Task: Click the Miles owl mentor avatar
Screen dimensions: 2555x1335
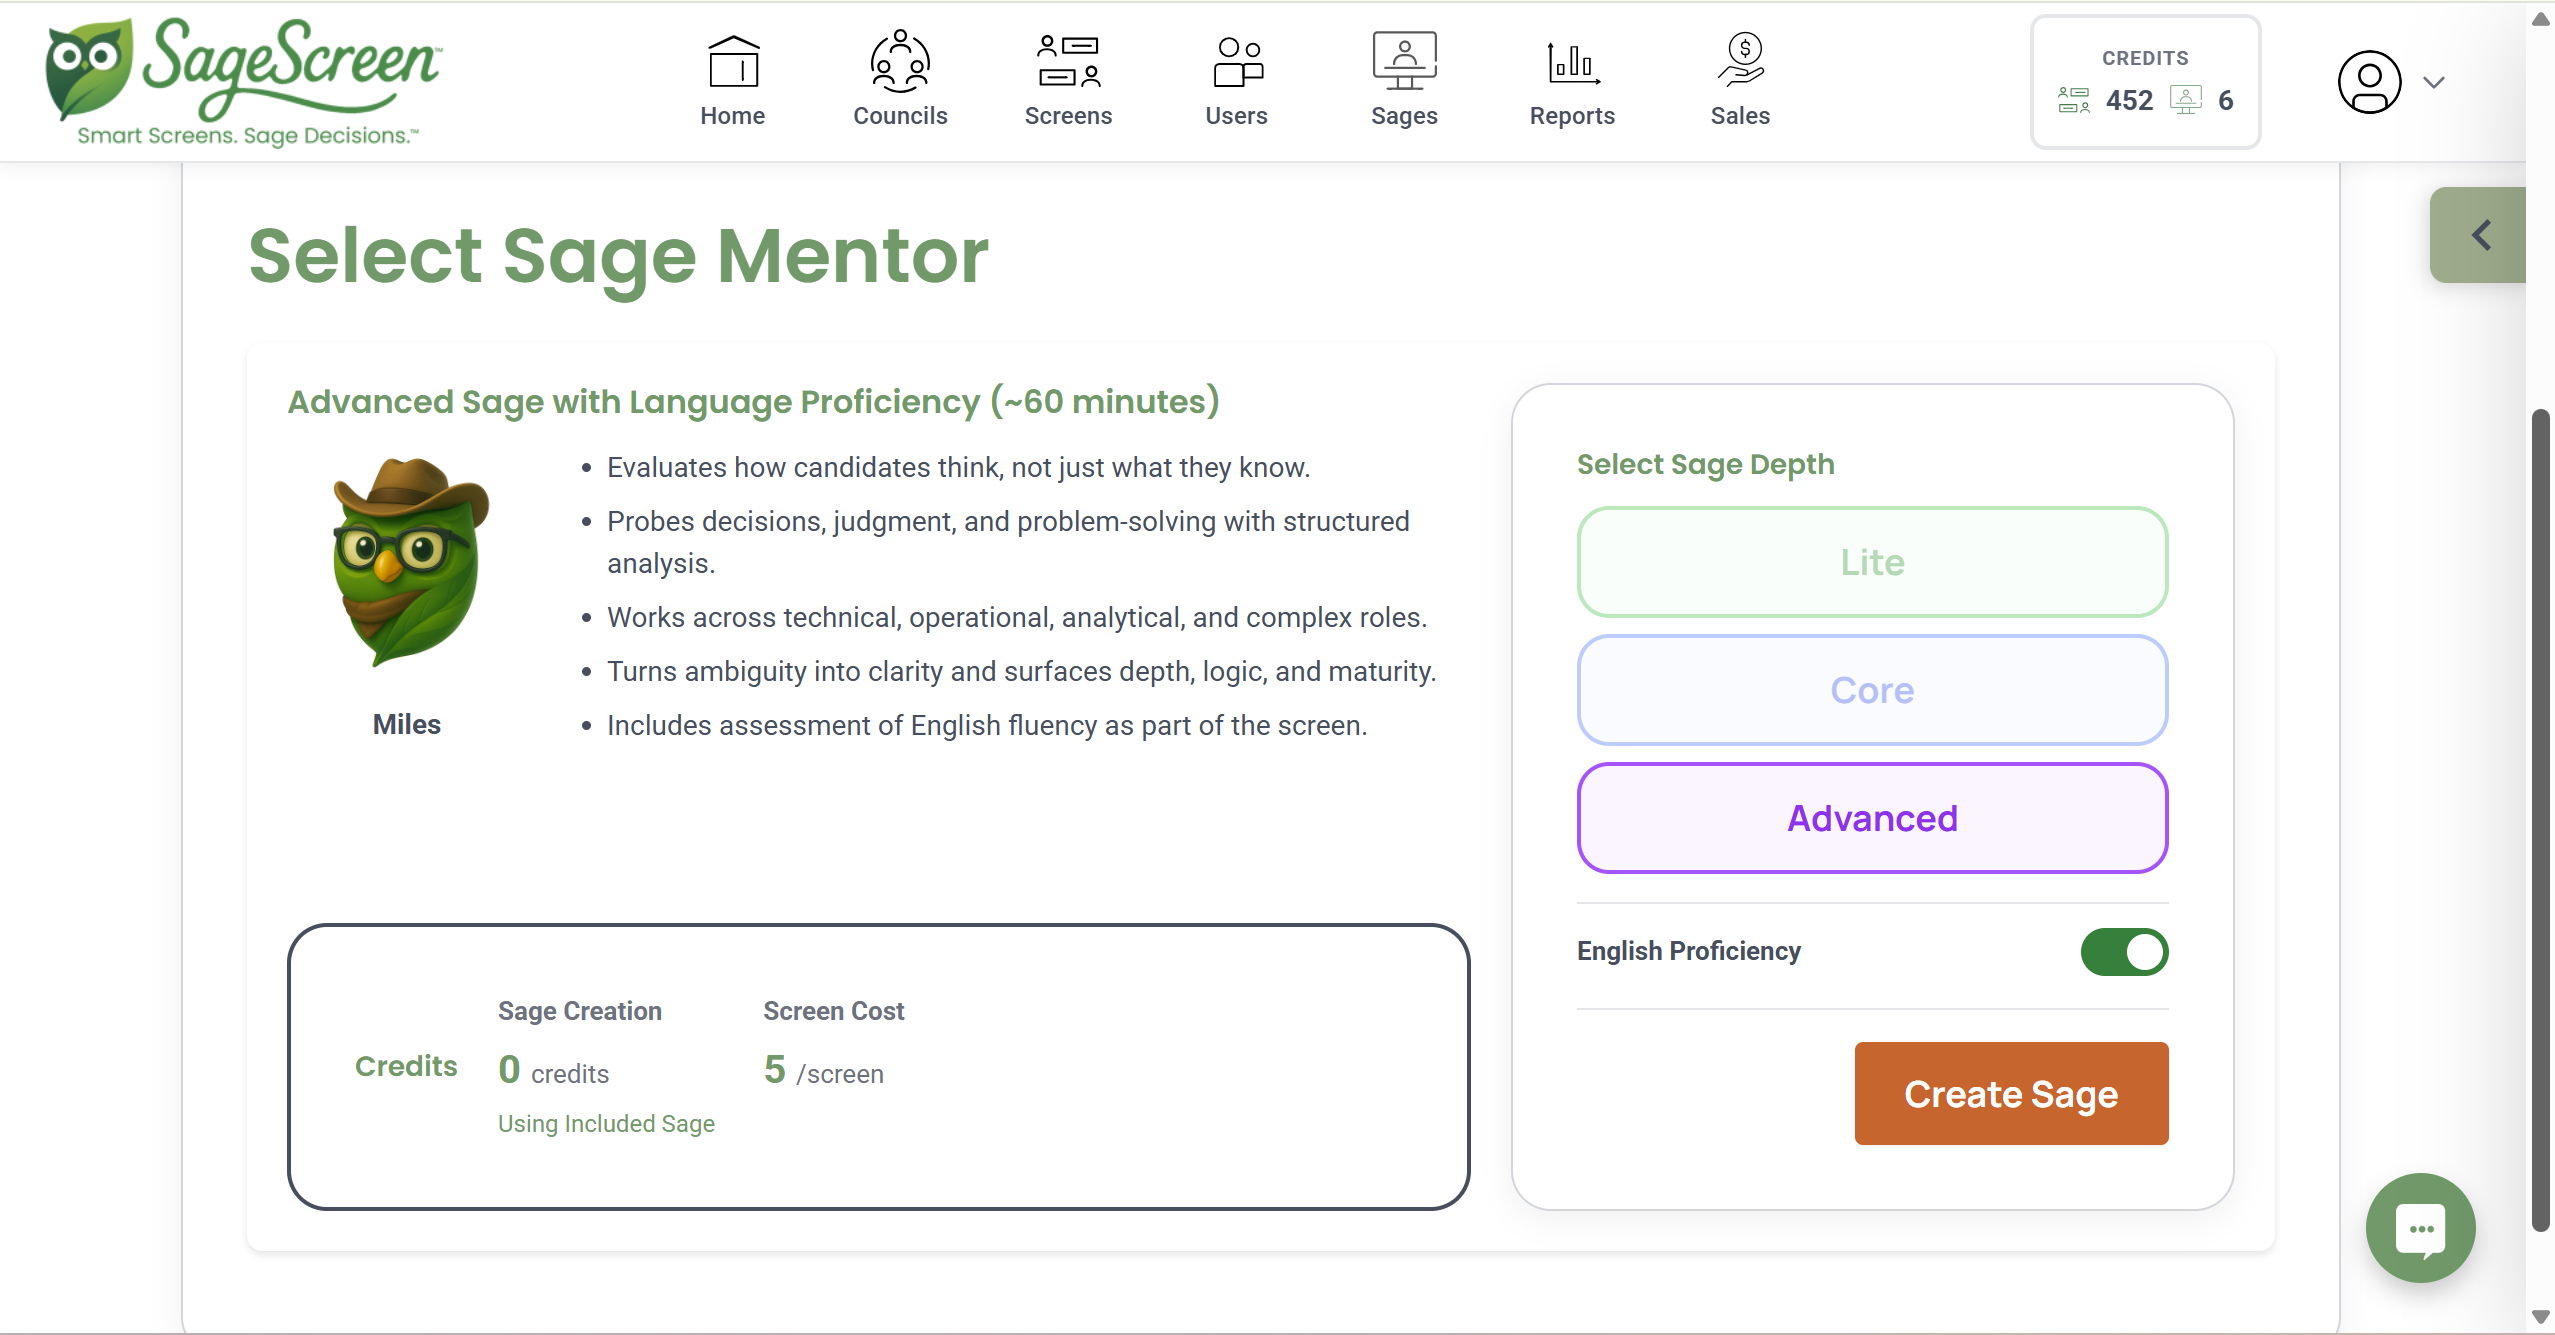Action: pos(410,562)
